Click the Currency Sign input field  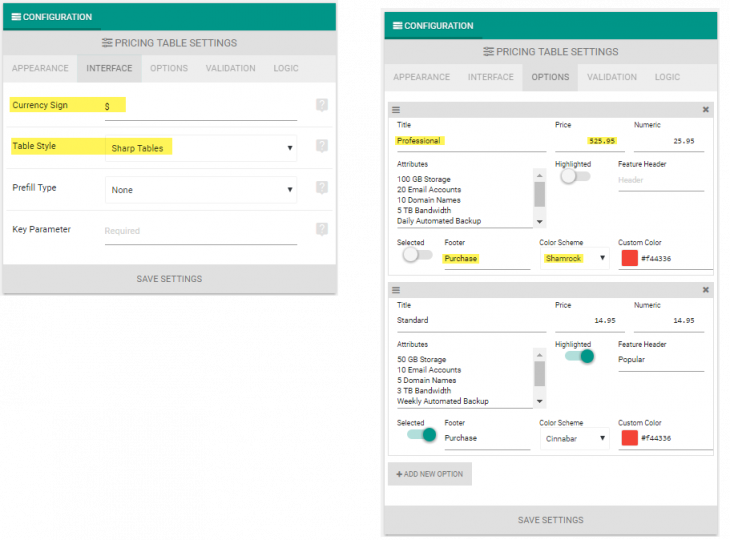coord(201,110)
